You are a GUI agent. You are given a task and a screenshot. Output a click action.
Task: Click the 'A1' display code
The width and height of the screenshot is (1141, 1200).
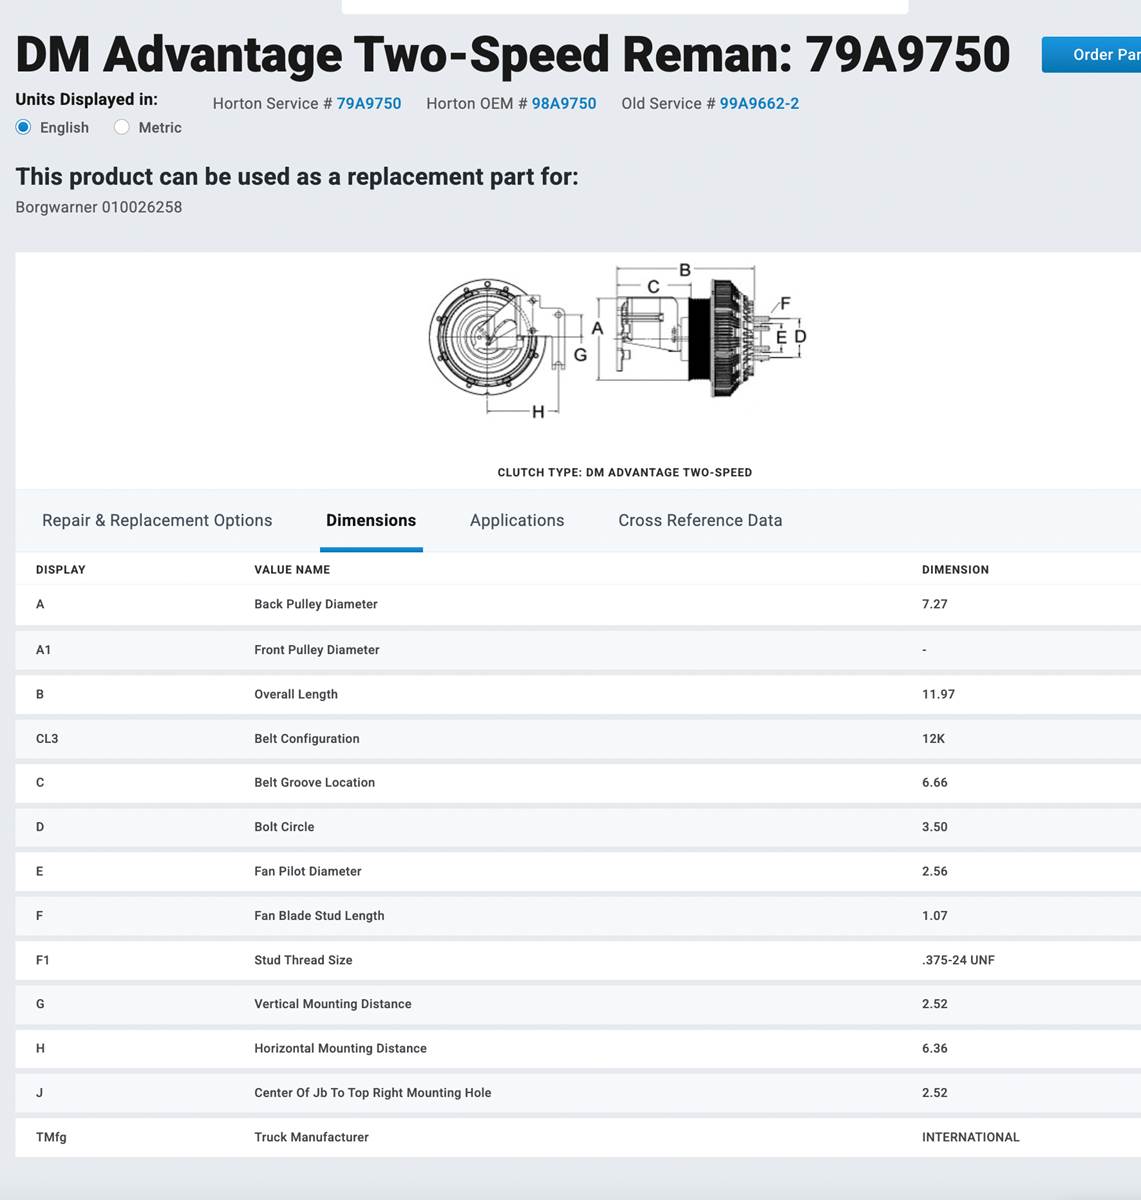pos(43,650)
